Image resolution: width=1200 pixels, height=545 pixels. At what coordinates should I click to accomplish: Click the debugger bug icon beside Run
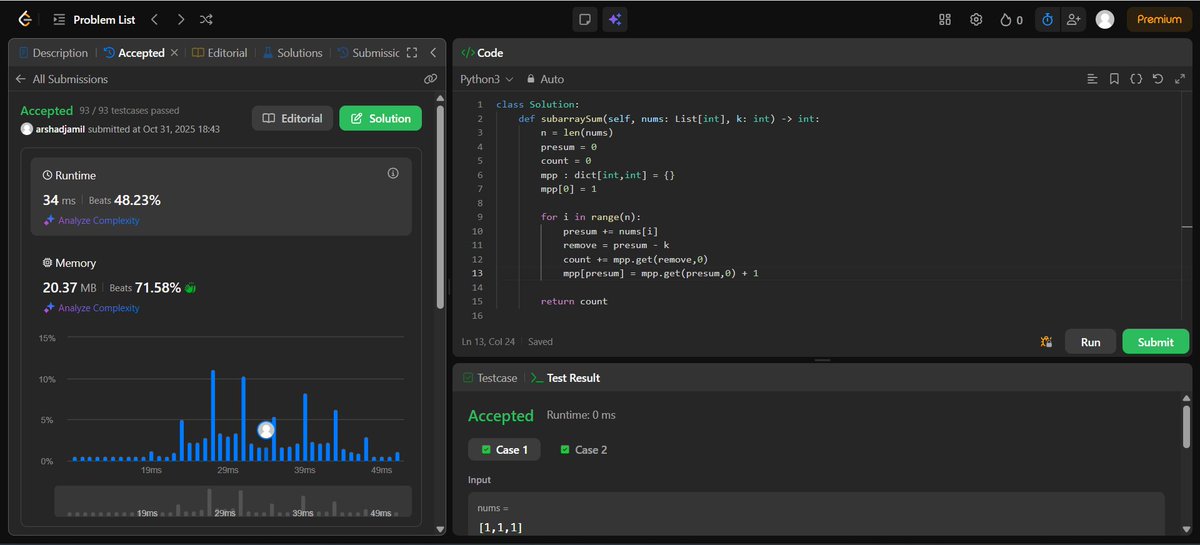1046,342
